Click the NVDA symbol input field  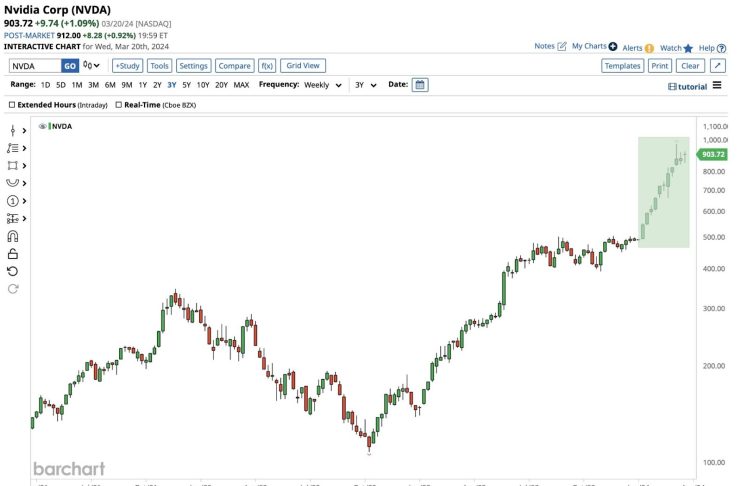pyautogui.click(x=34, y=66)
